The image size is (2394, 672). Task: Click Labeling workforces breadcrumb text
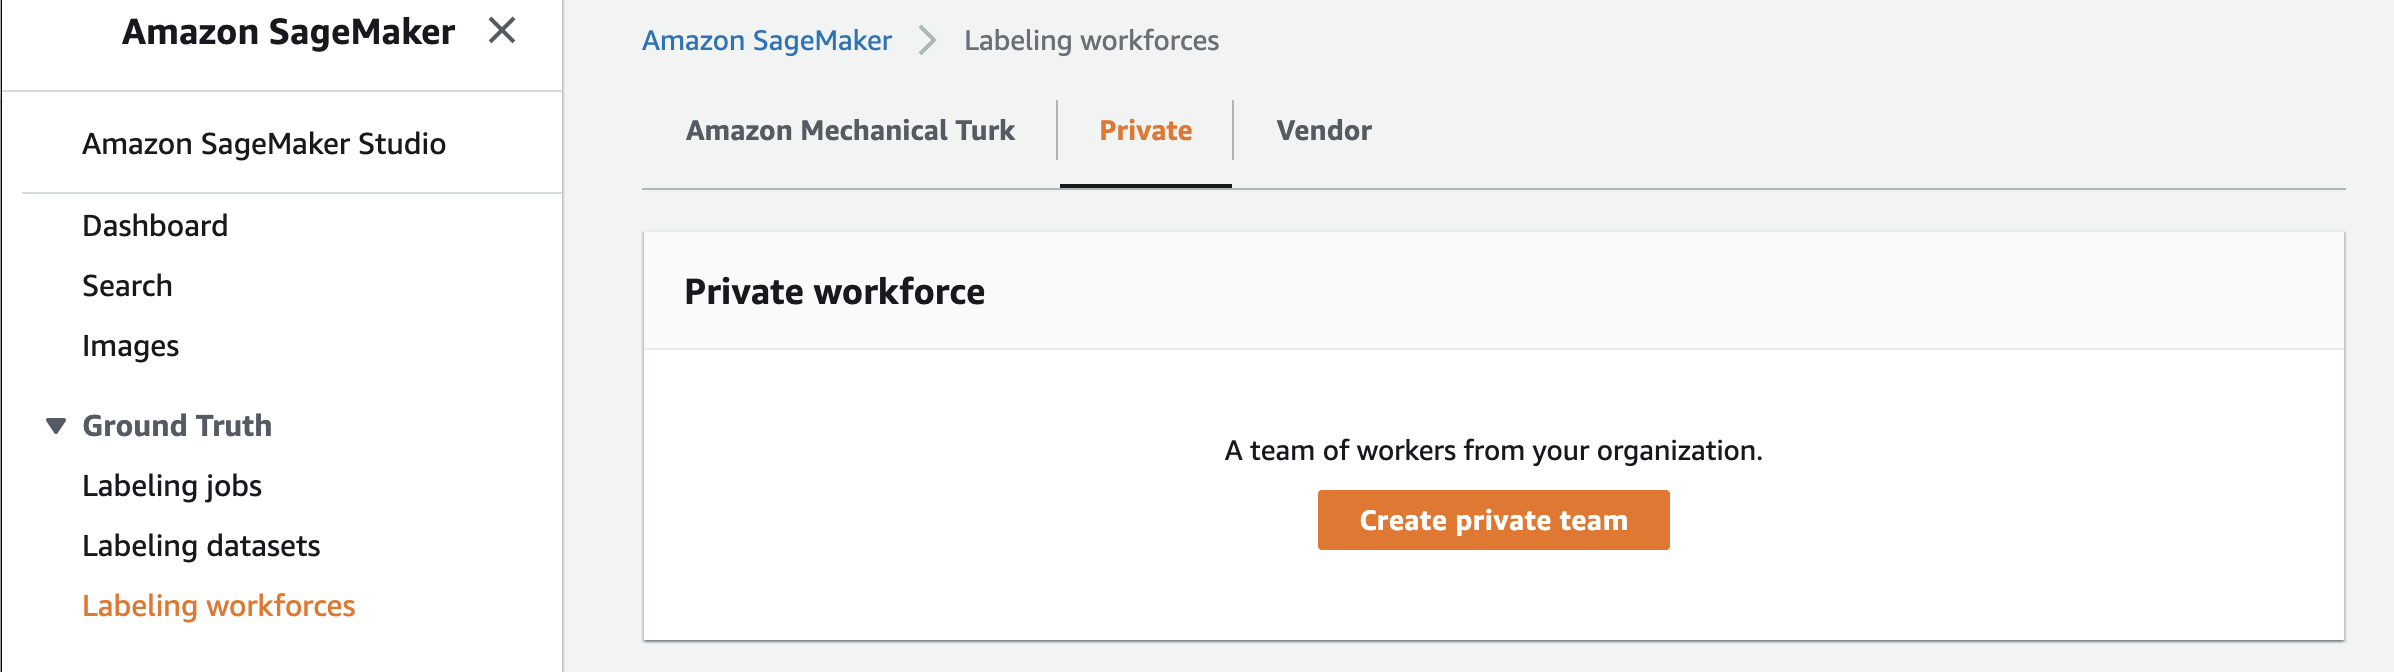click(x=1092, y=41)
